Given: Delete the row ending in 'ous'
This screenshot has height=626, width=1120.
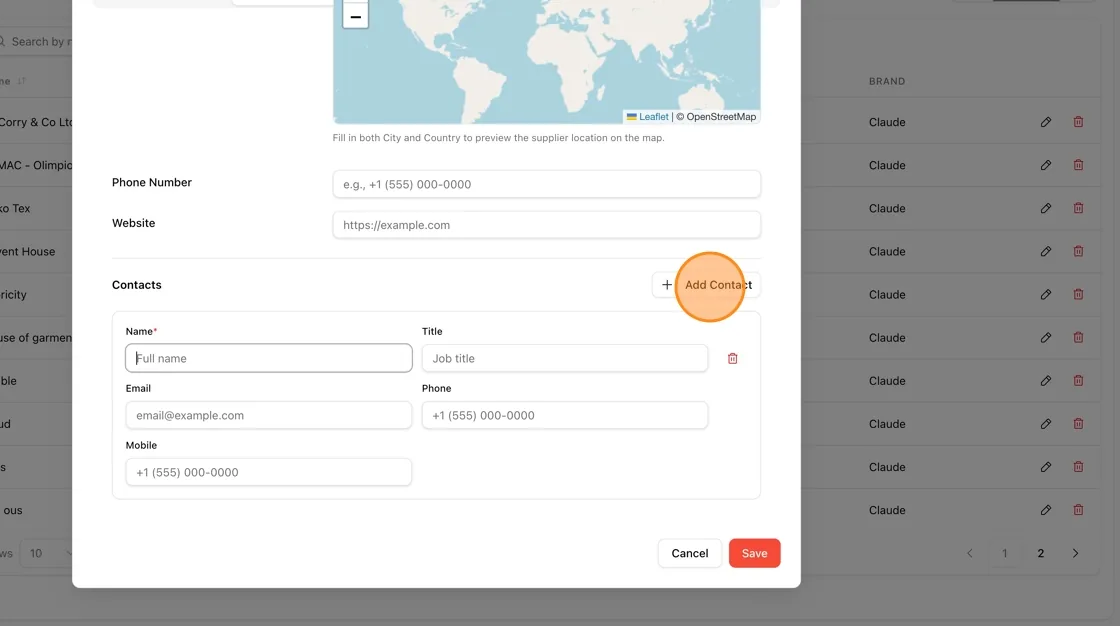Looking at the screenshot, I should 1079,510.
